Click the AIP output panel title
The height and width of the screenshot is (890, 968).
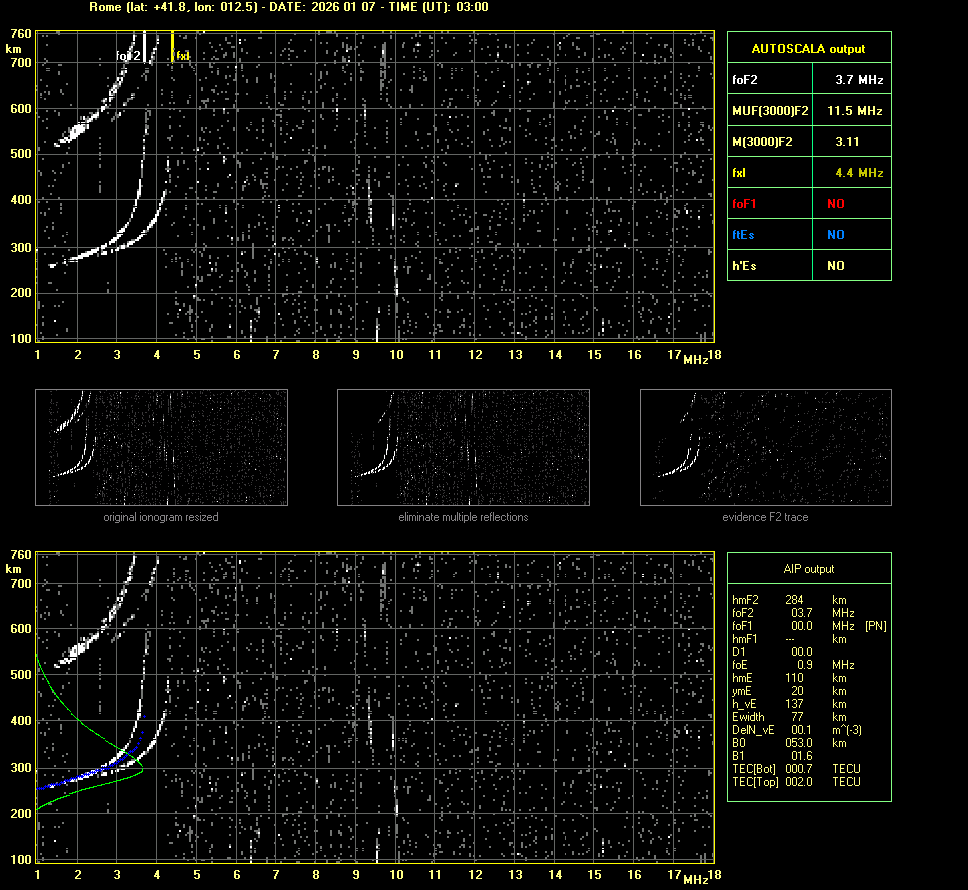tap(809, 569)
